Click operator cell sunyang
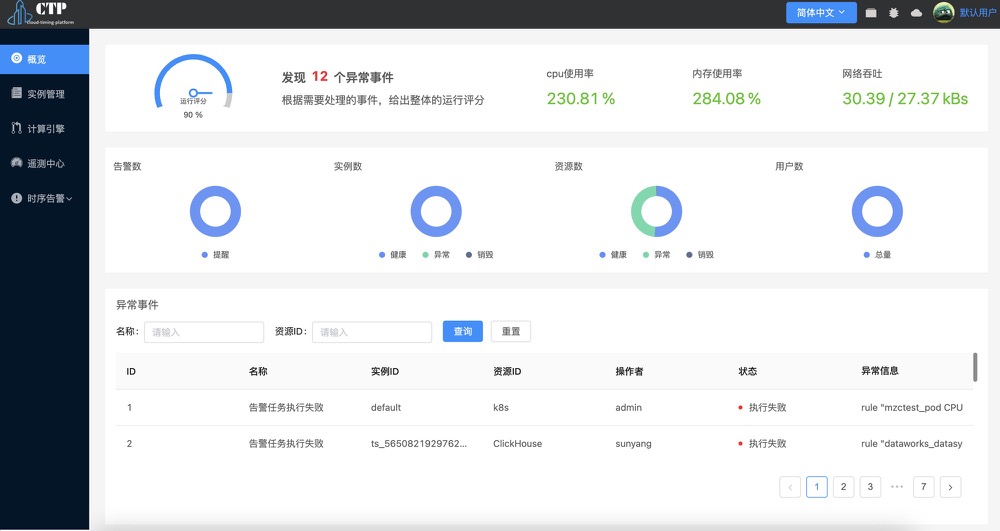Viewport: 1000px width, 531px height. click(633, 444)
